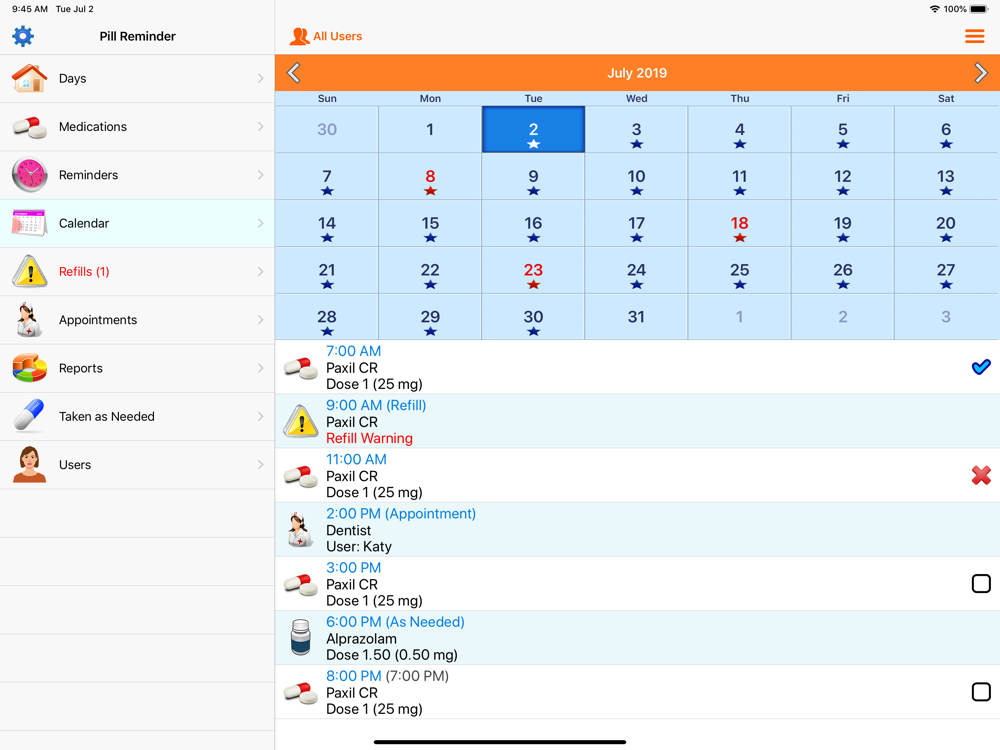Image resolution: width=1000 pixels, height=750 pixels.
Task: Open the Reminders menu item
Action: (137, 175)
